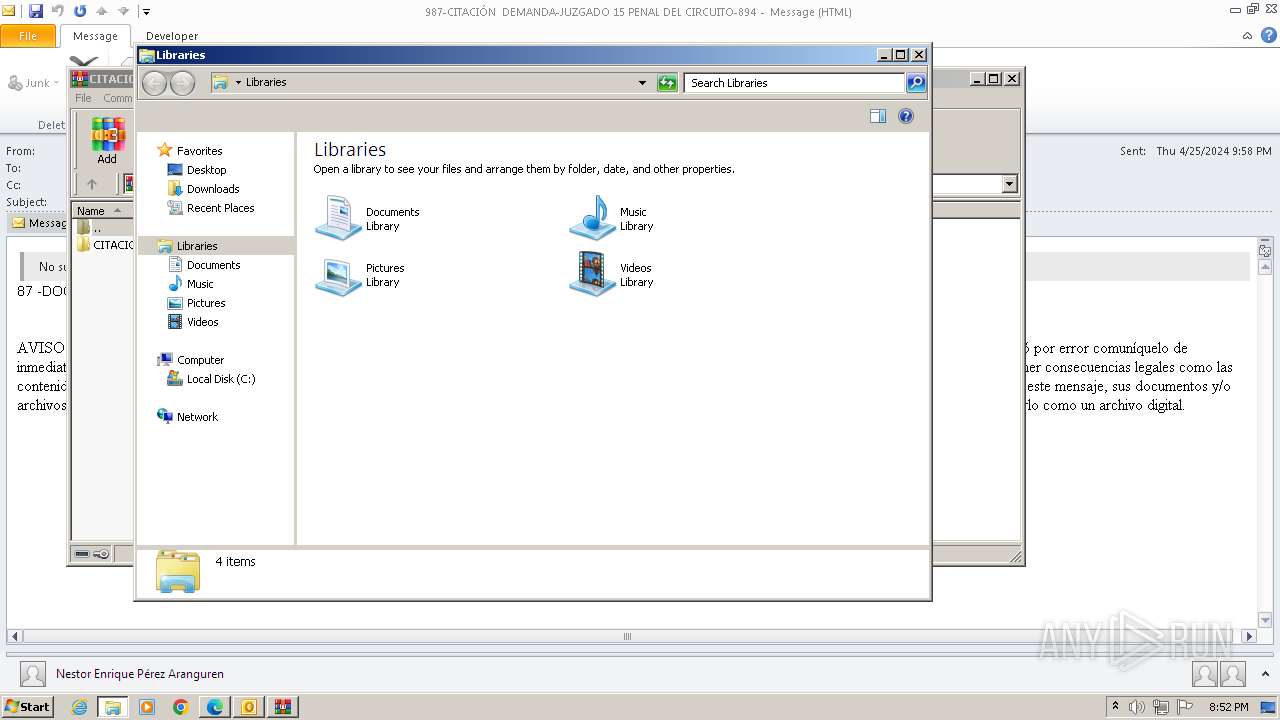
Task: Open Windows Media Player from taskbar
Action: click(x=147, y=707)
